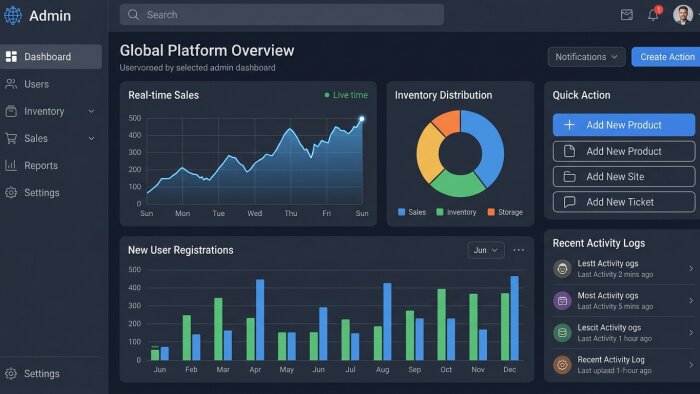Click the purple Most Activity ogs icon
Viewport: 700px width, 394px height.
(x=562, y=301)
